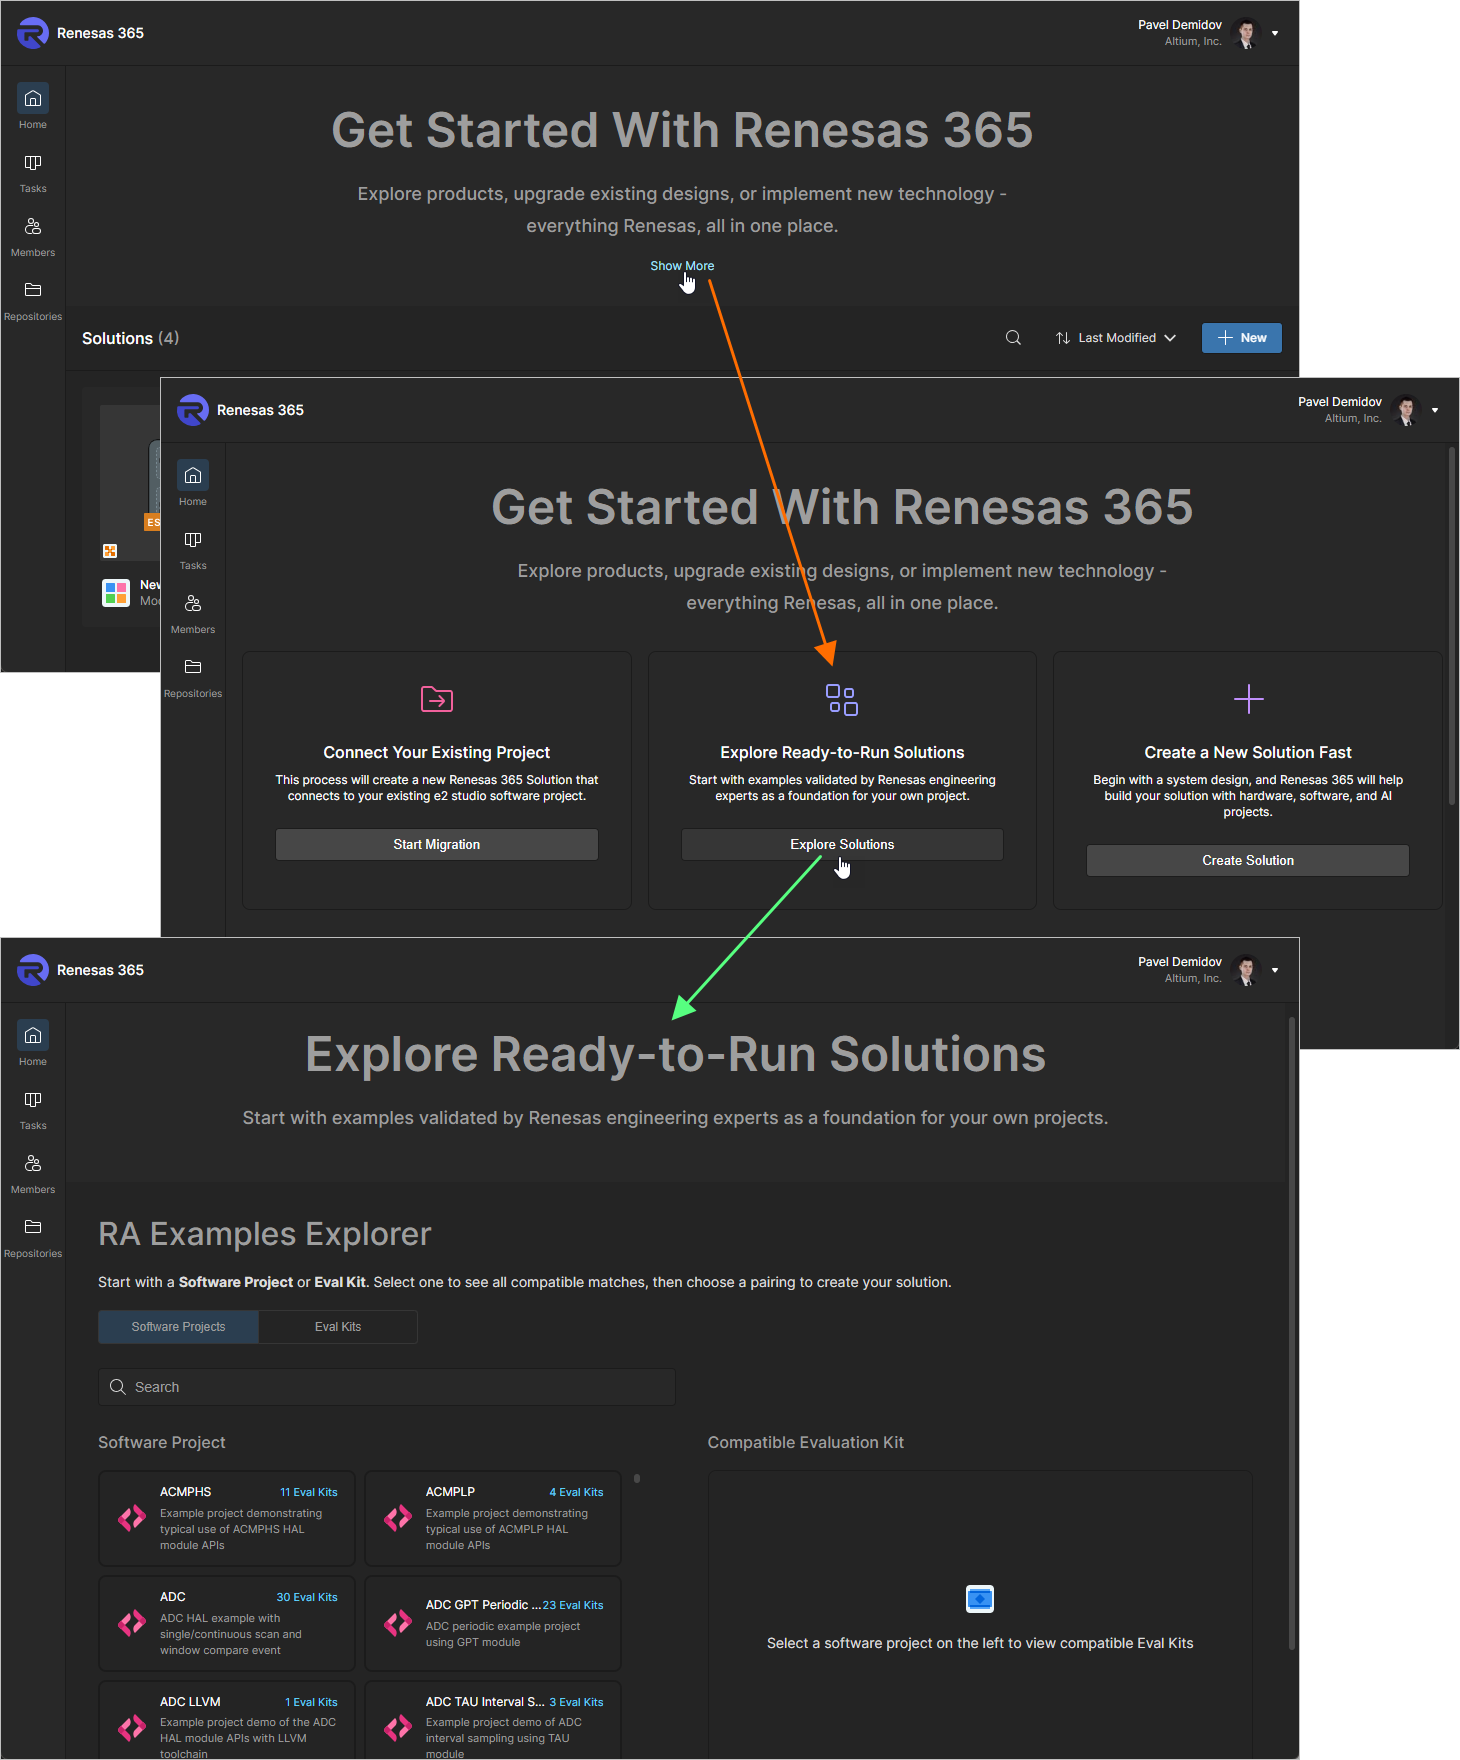Click the Create Solution button
1460x1760 pixels.
pyautogui.click(x=1248, y=861)
